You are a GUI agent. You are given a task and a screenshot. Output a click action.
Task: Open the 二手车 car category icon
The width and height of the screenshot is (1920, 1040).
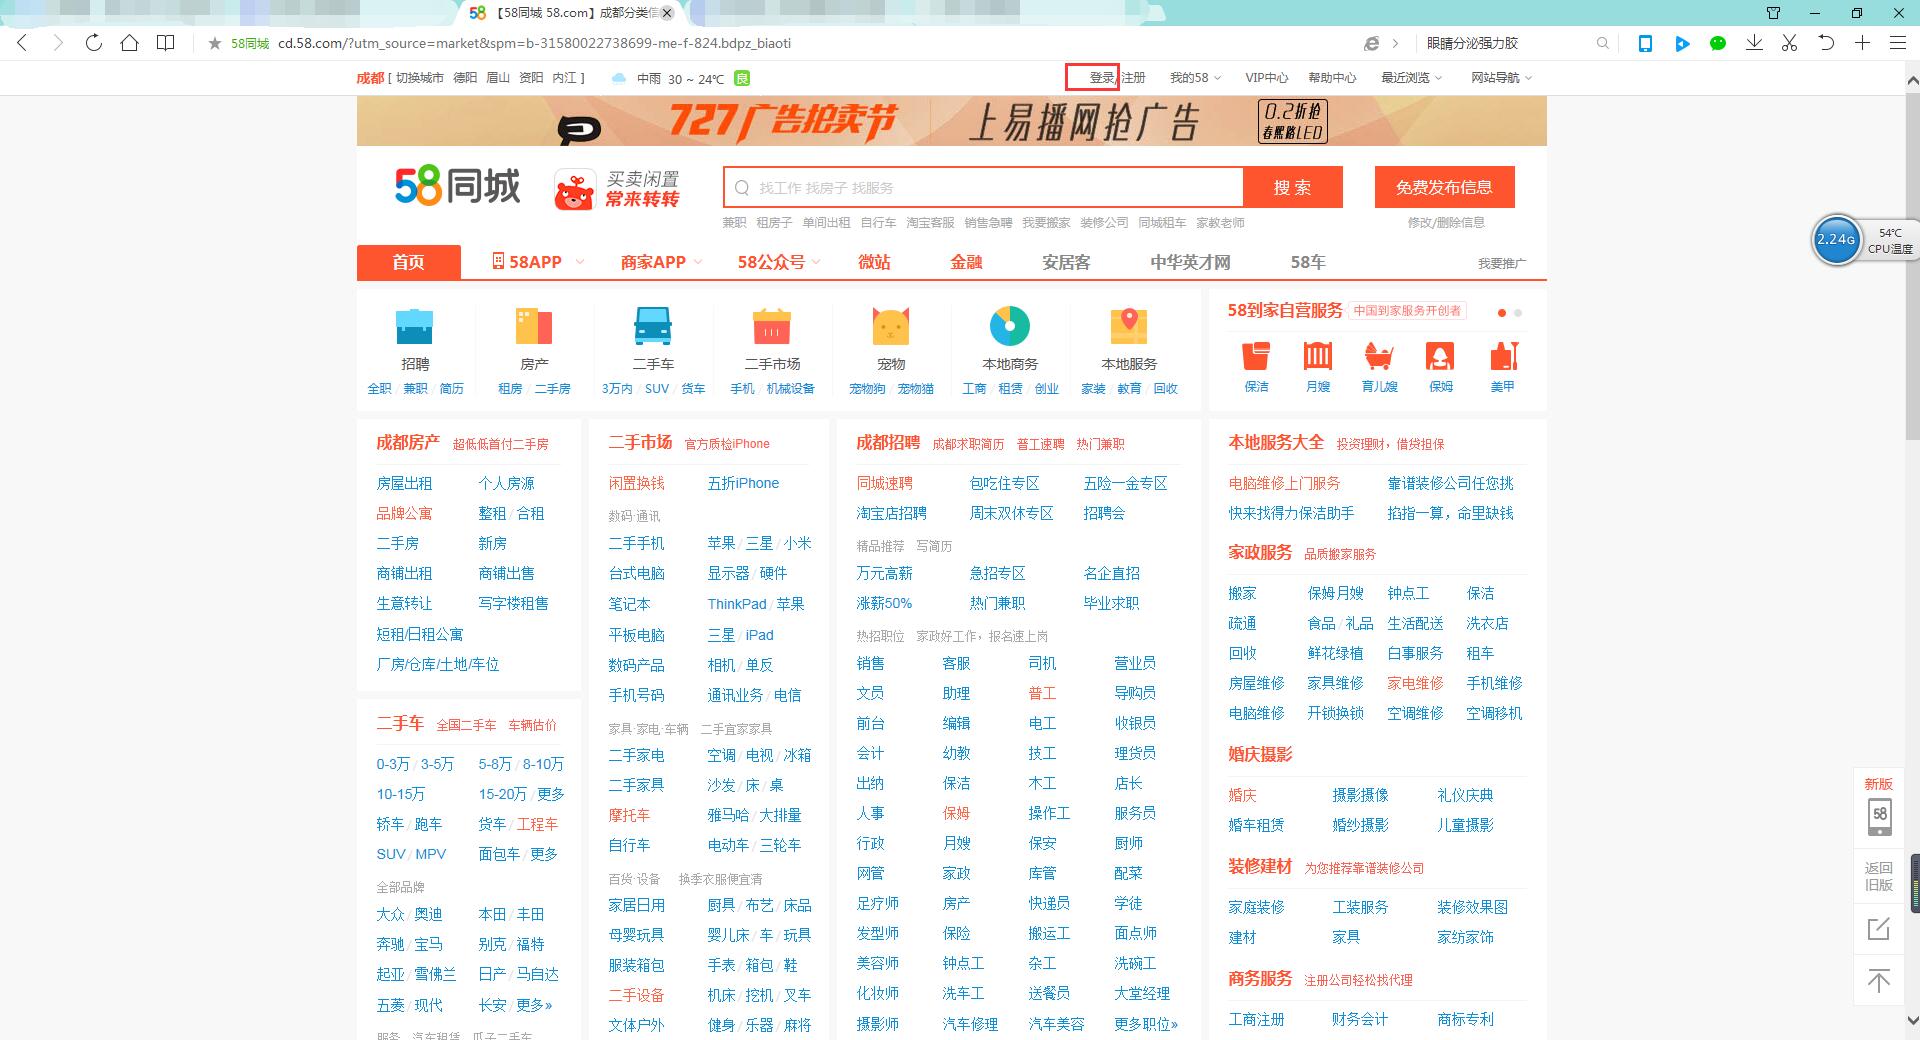(x=653, y=326)
